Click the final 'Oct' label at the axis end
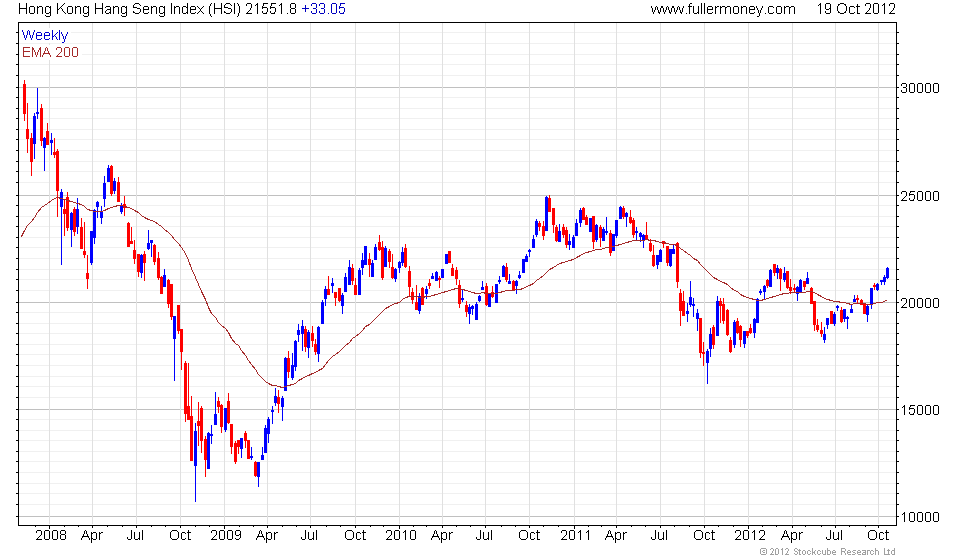This screenshot has height=560, width=980. (879, 536)
